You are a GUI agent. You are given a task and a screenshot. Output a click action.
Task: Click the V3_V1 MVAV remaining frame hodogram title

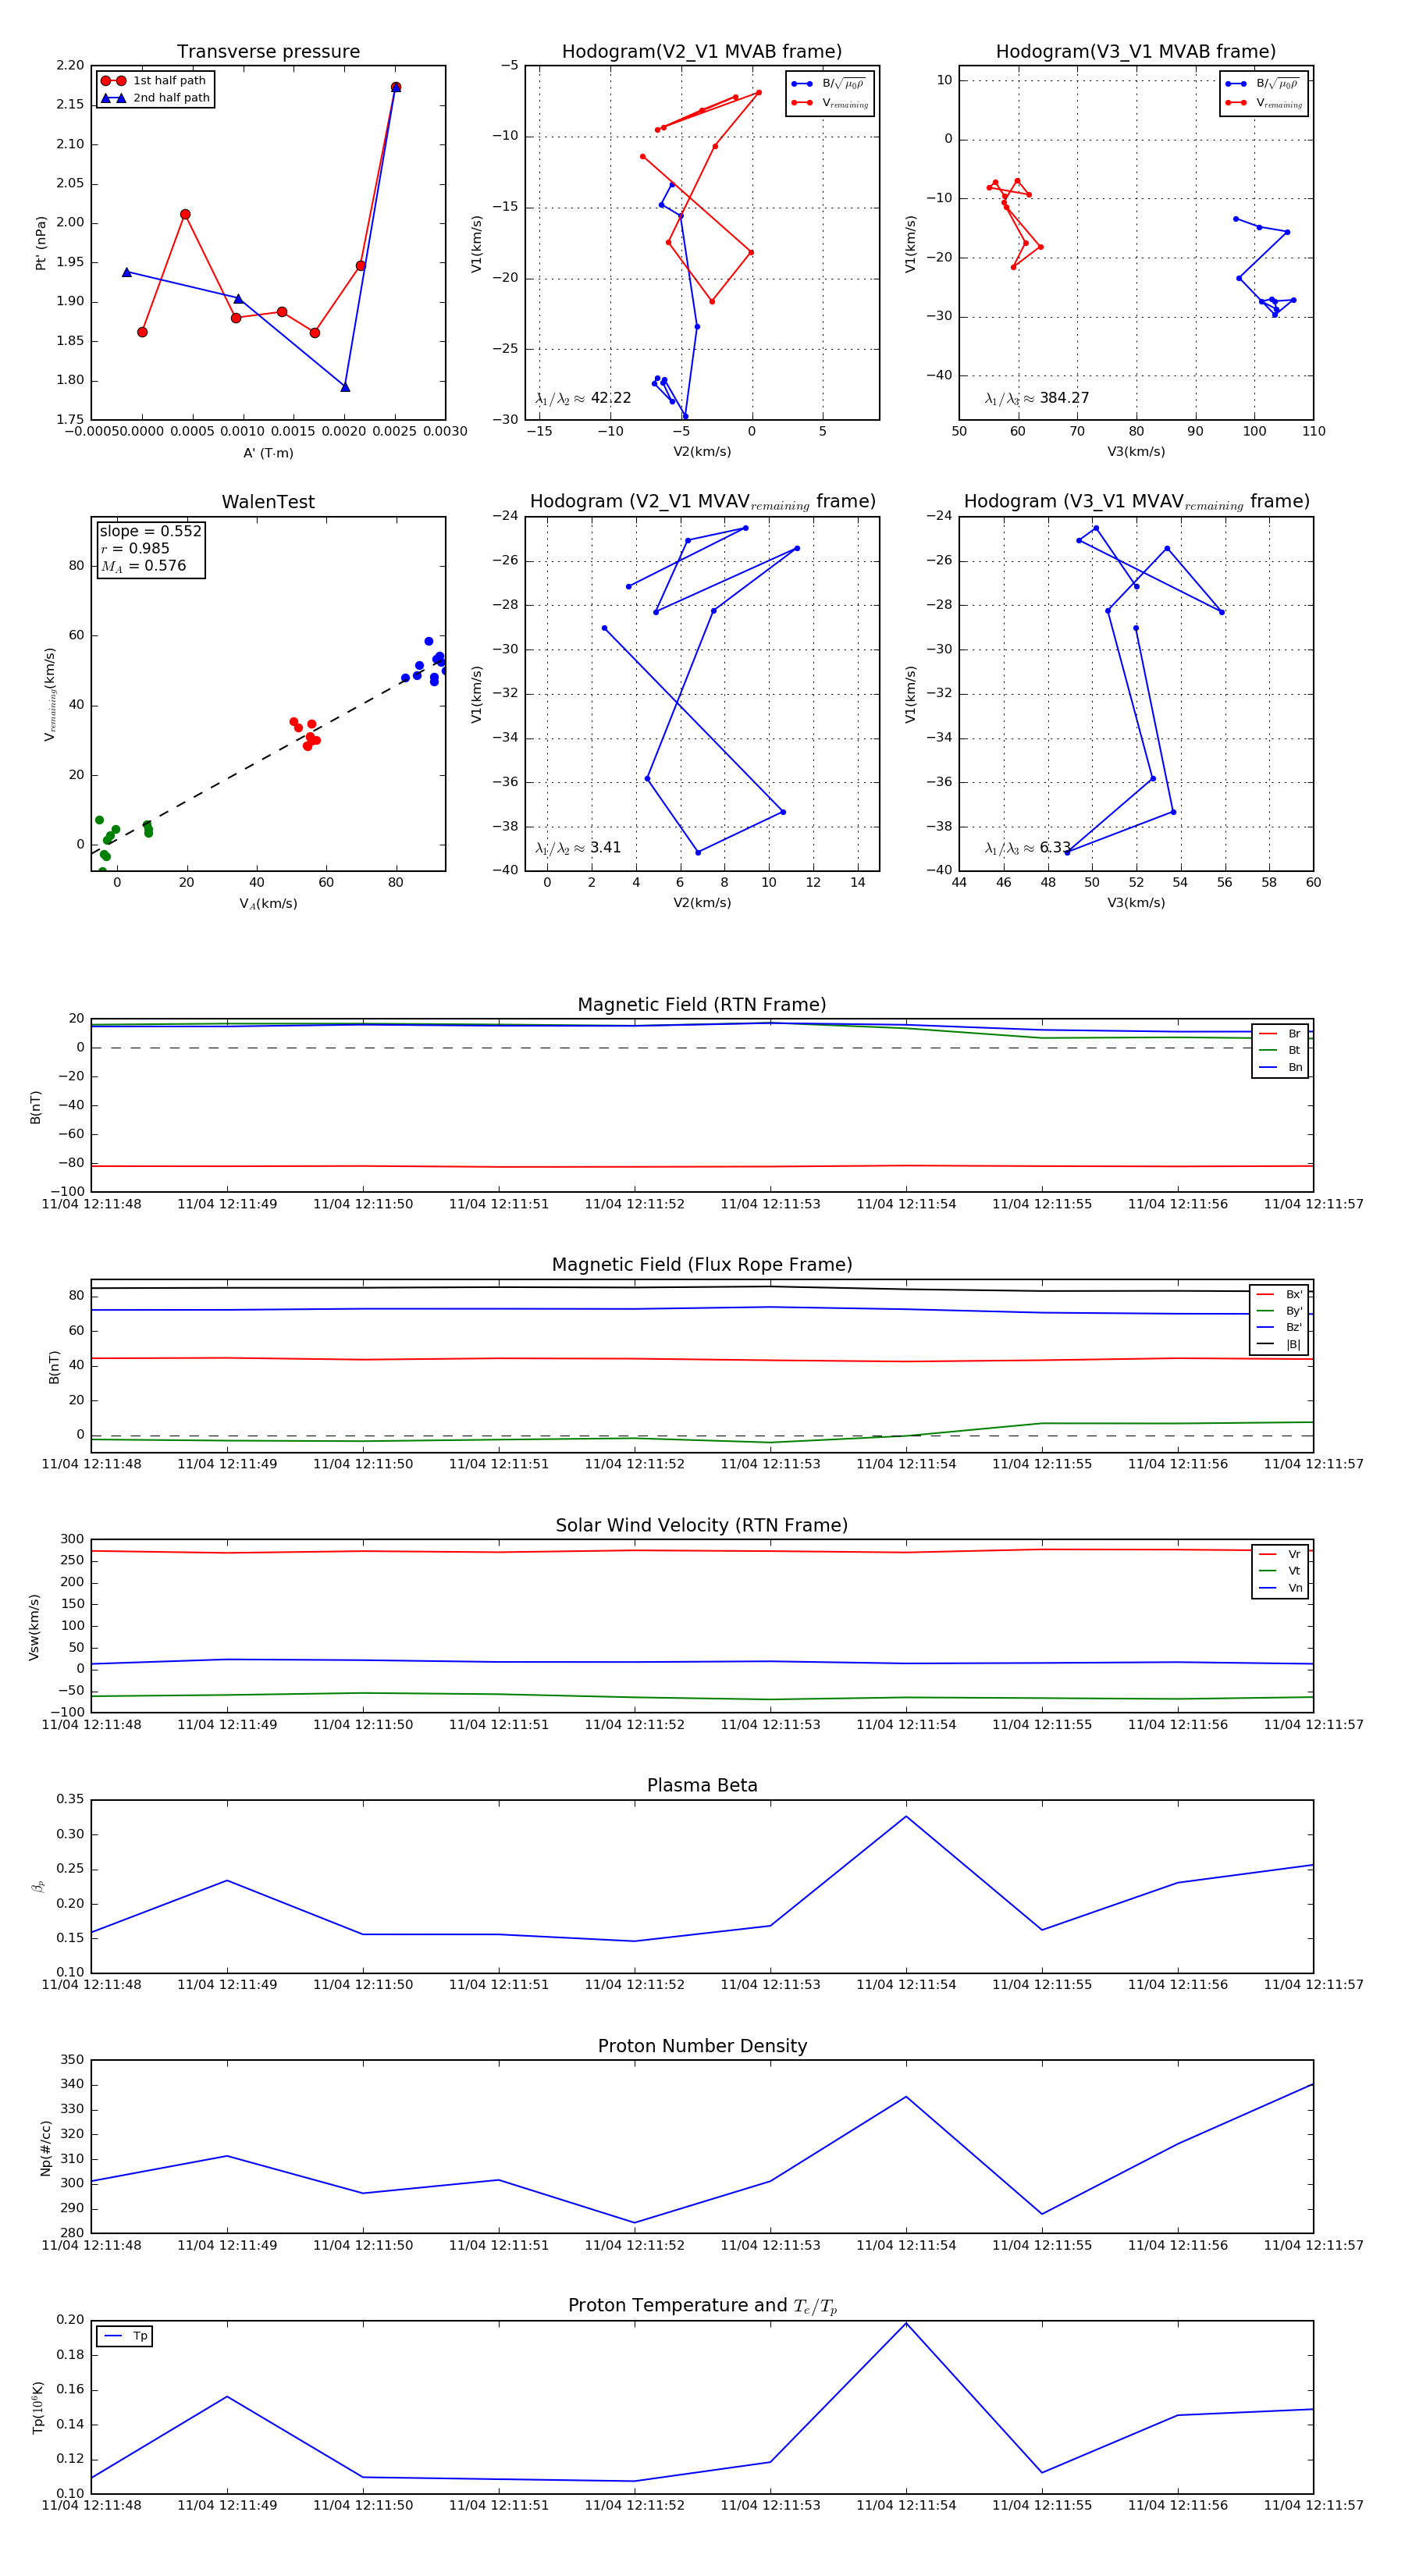click(x=1136, y=502)
